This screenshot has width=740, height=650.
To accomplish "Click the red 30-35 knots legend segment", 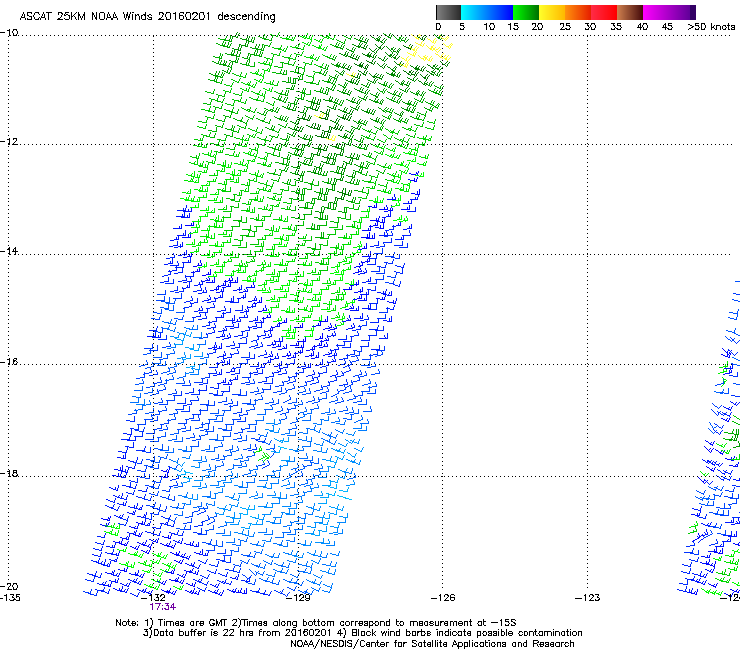I will tap(604, 12).
